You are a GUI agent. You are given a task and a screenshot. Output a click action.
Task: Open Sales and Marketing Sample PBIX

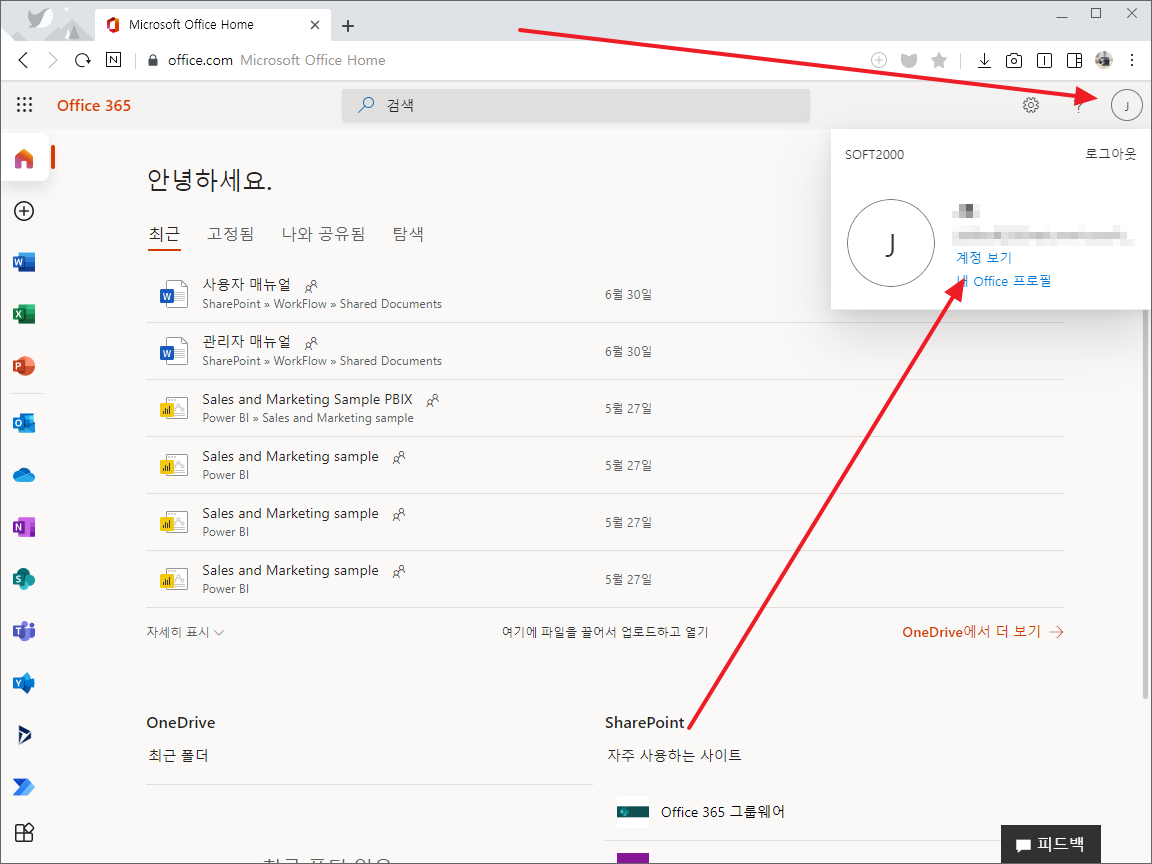coord(307,399)
